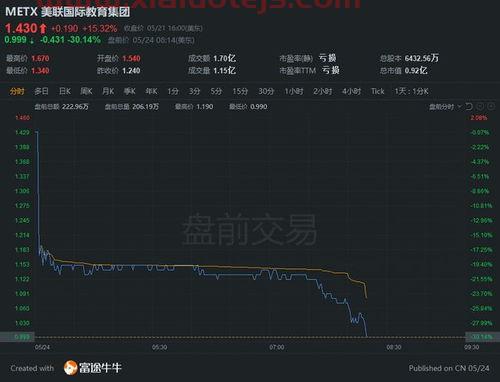Click the -19.40% percentage axis label

(481, 264)
